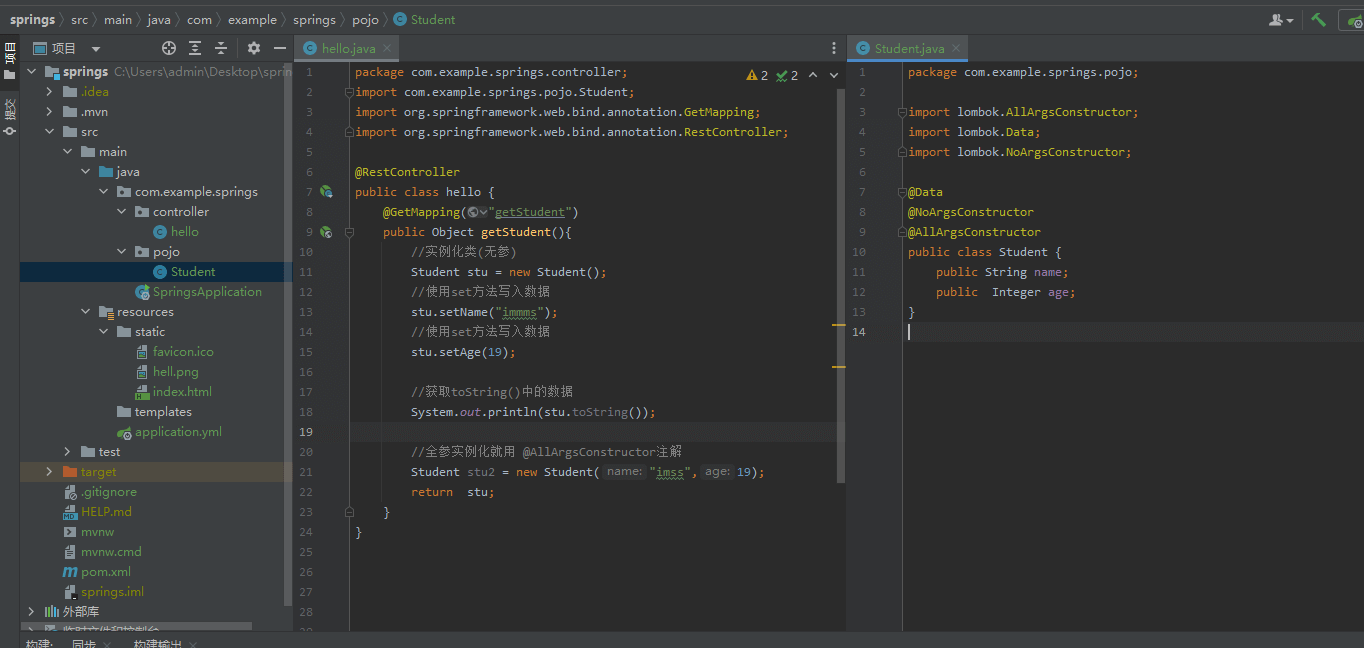
Task: Click the 'example' breadcrumb in navigation bar
Action: point(252,19)
